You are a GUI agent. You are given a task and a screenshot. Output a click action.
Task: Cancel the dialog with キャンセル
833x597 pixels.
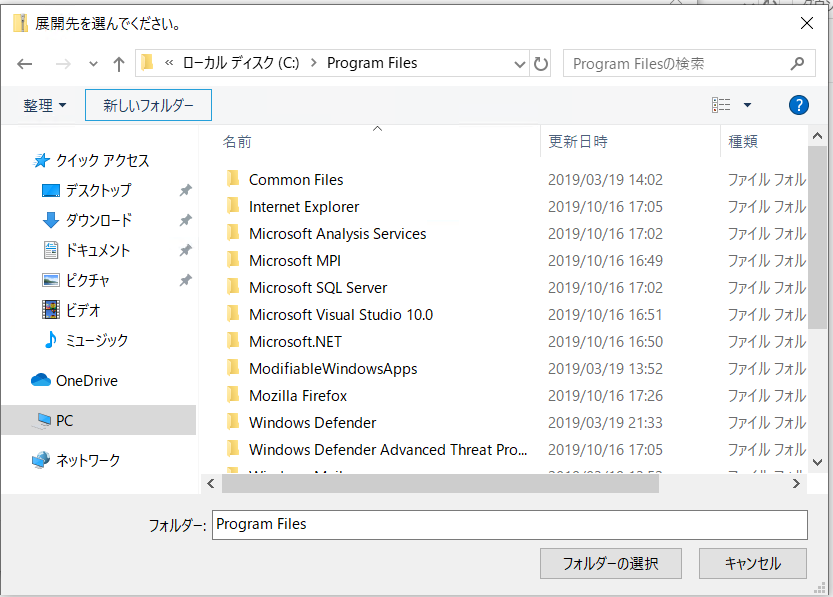pyautogui.click(x=753, y=563)
